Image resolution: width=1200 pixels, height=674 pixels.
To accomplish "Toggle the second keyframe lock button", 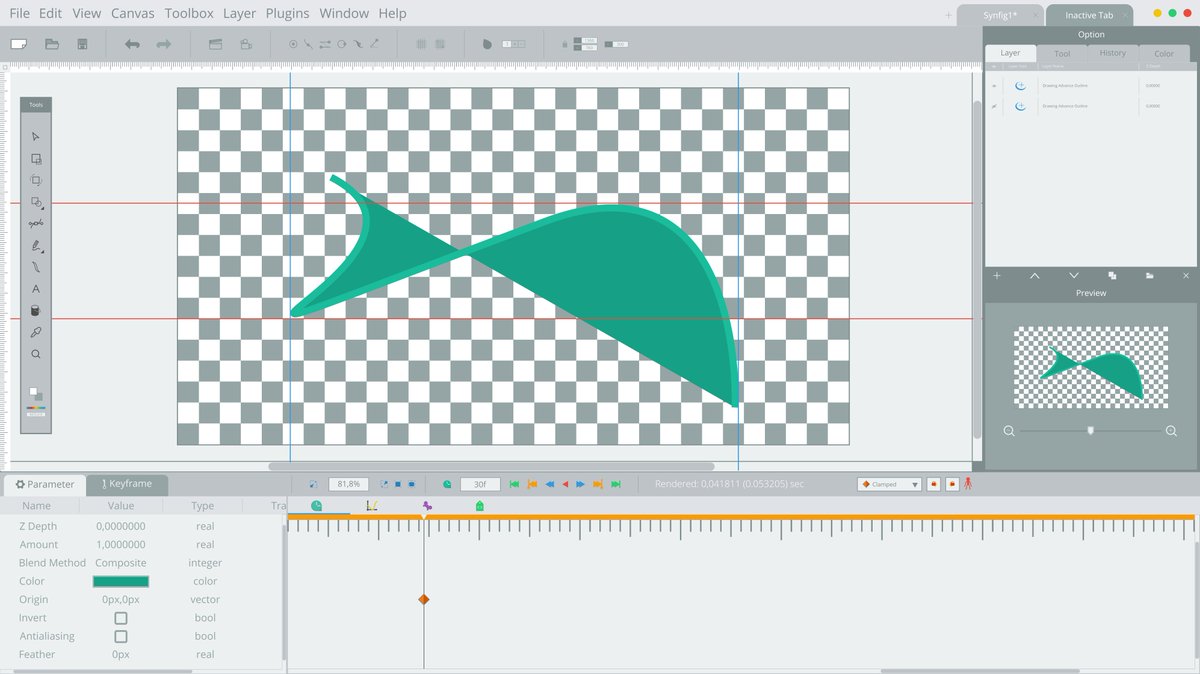I will (952, 484).
